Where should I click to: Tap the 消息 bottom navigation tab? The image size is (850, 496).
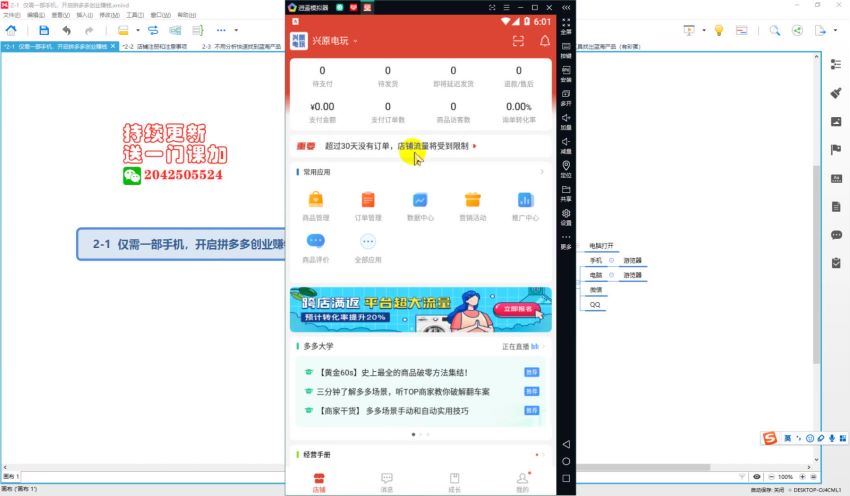pyautogui.click(x=387, y=482)
